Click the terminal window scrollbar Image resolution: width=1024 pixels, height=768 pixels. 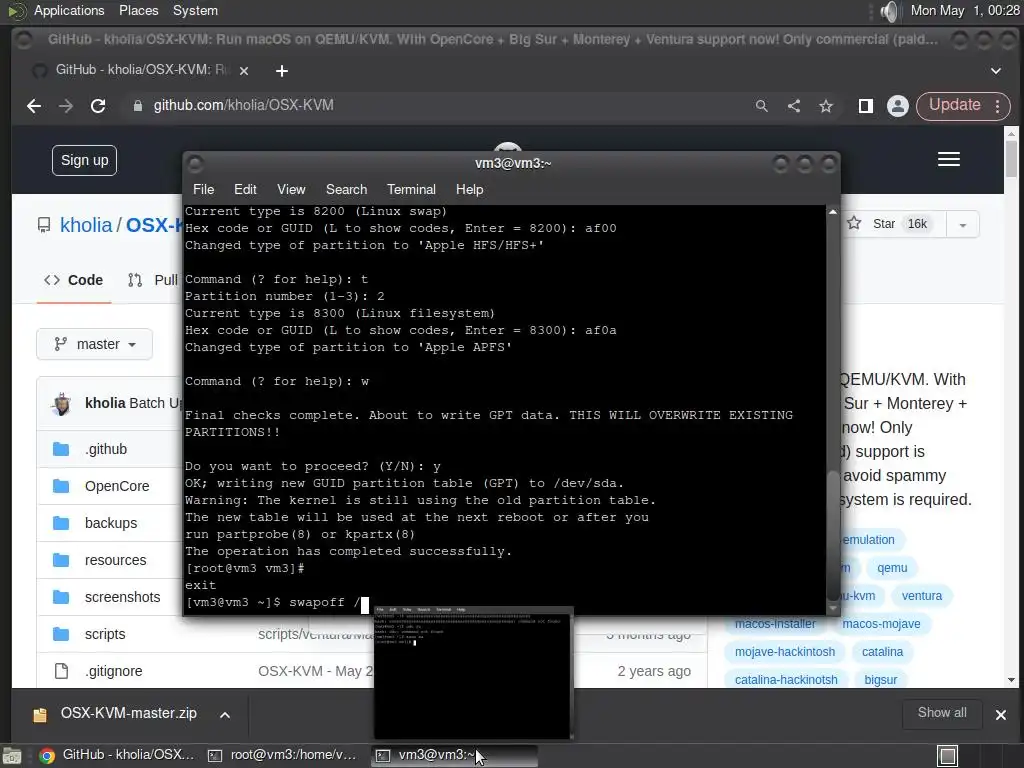(x=833, y=536)
